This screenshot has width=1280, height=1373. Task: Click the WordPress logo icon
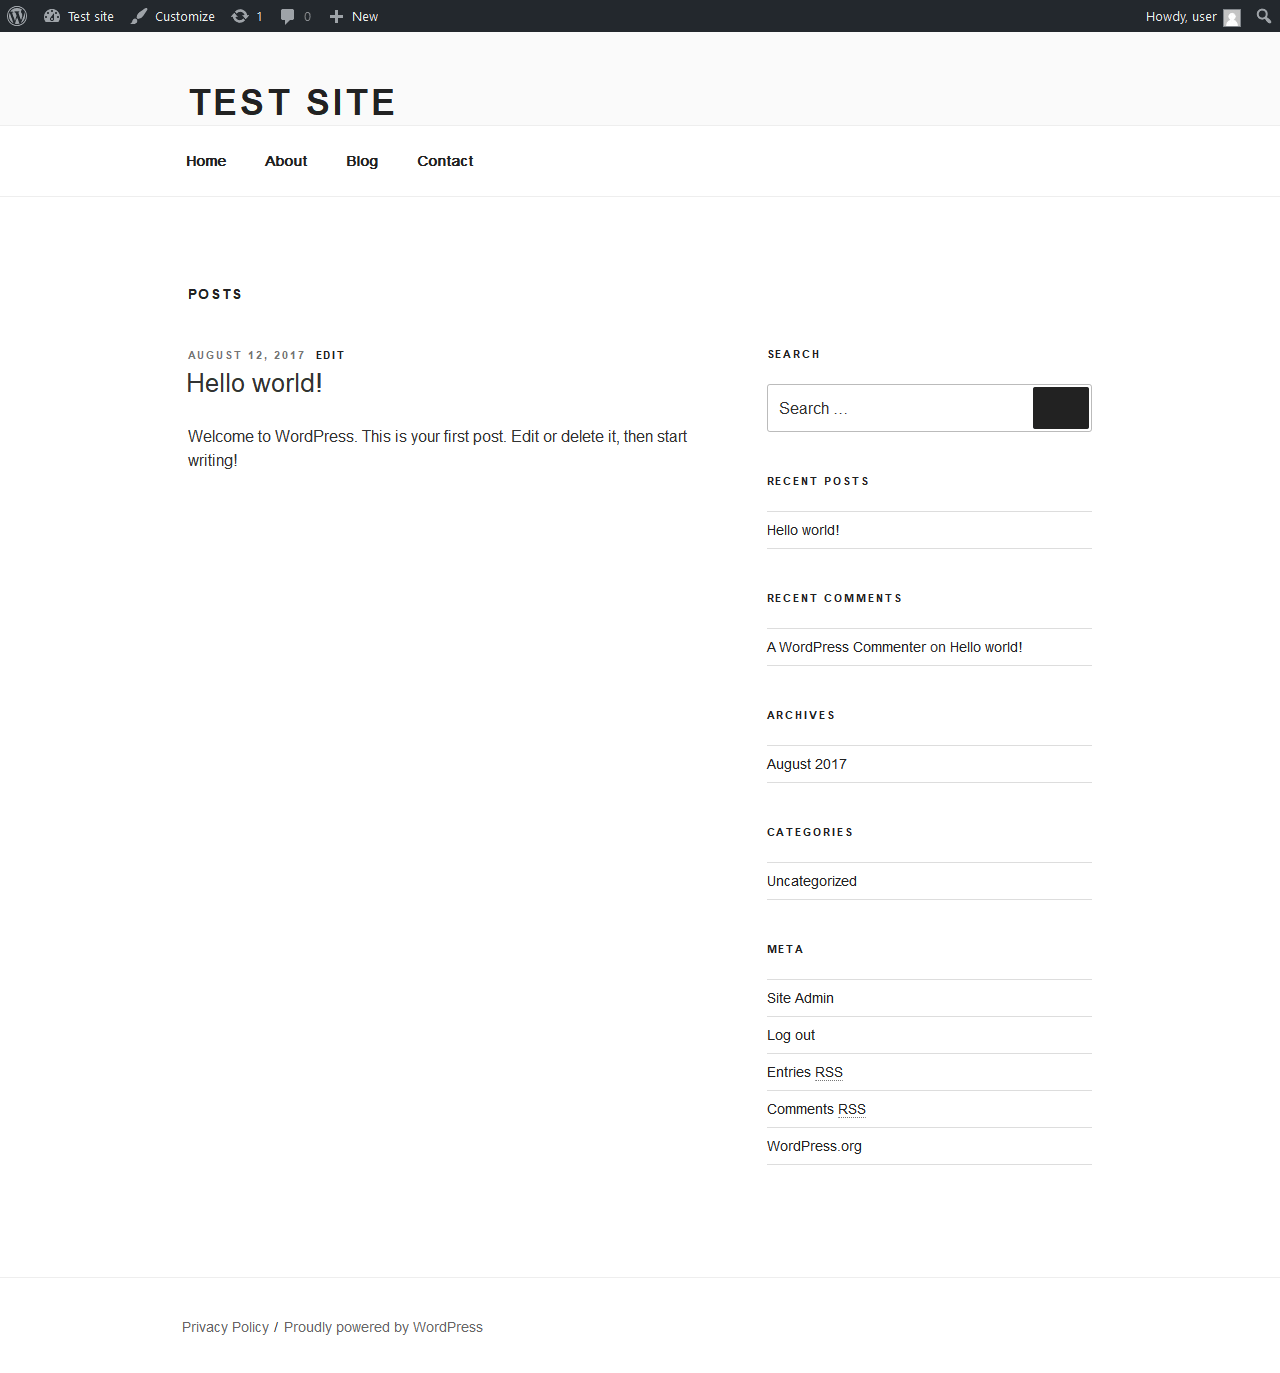tap(17, 16)
